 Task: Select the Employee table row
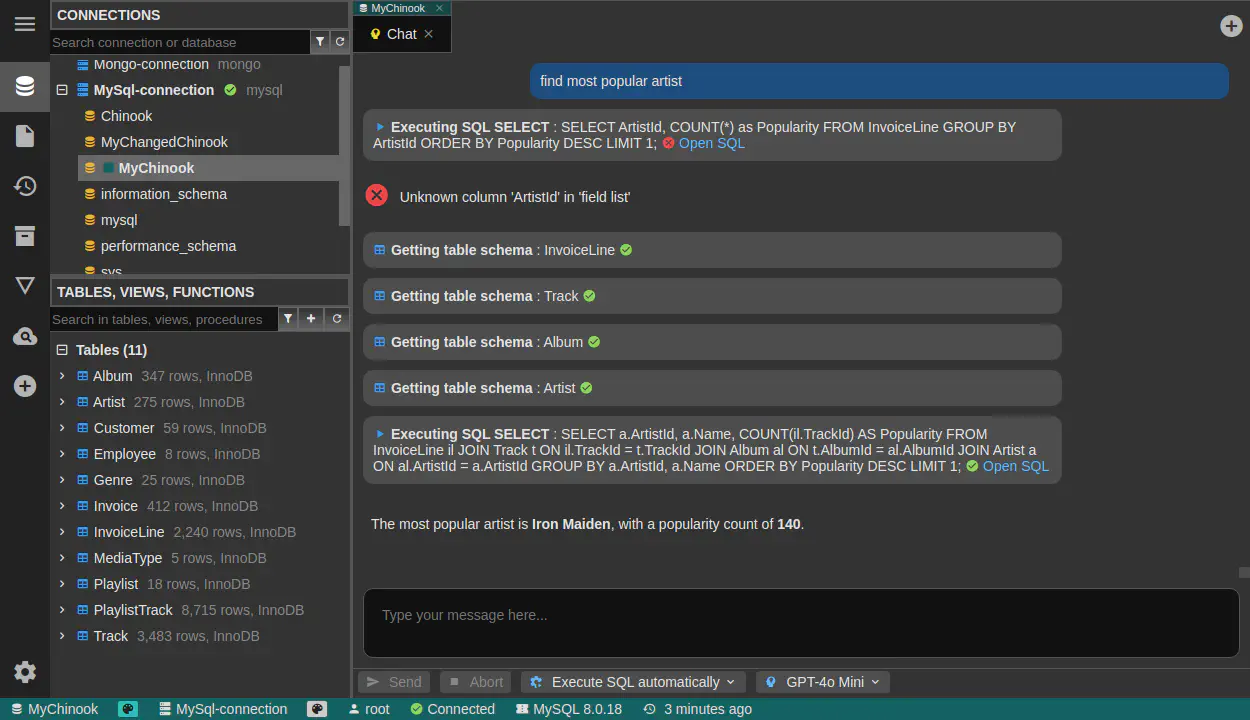coord(198,454)
